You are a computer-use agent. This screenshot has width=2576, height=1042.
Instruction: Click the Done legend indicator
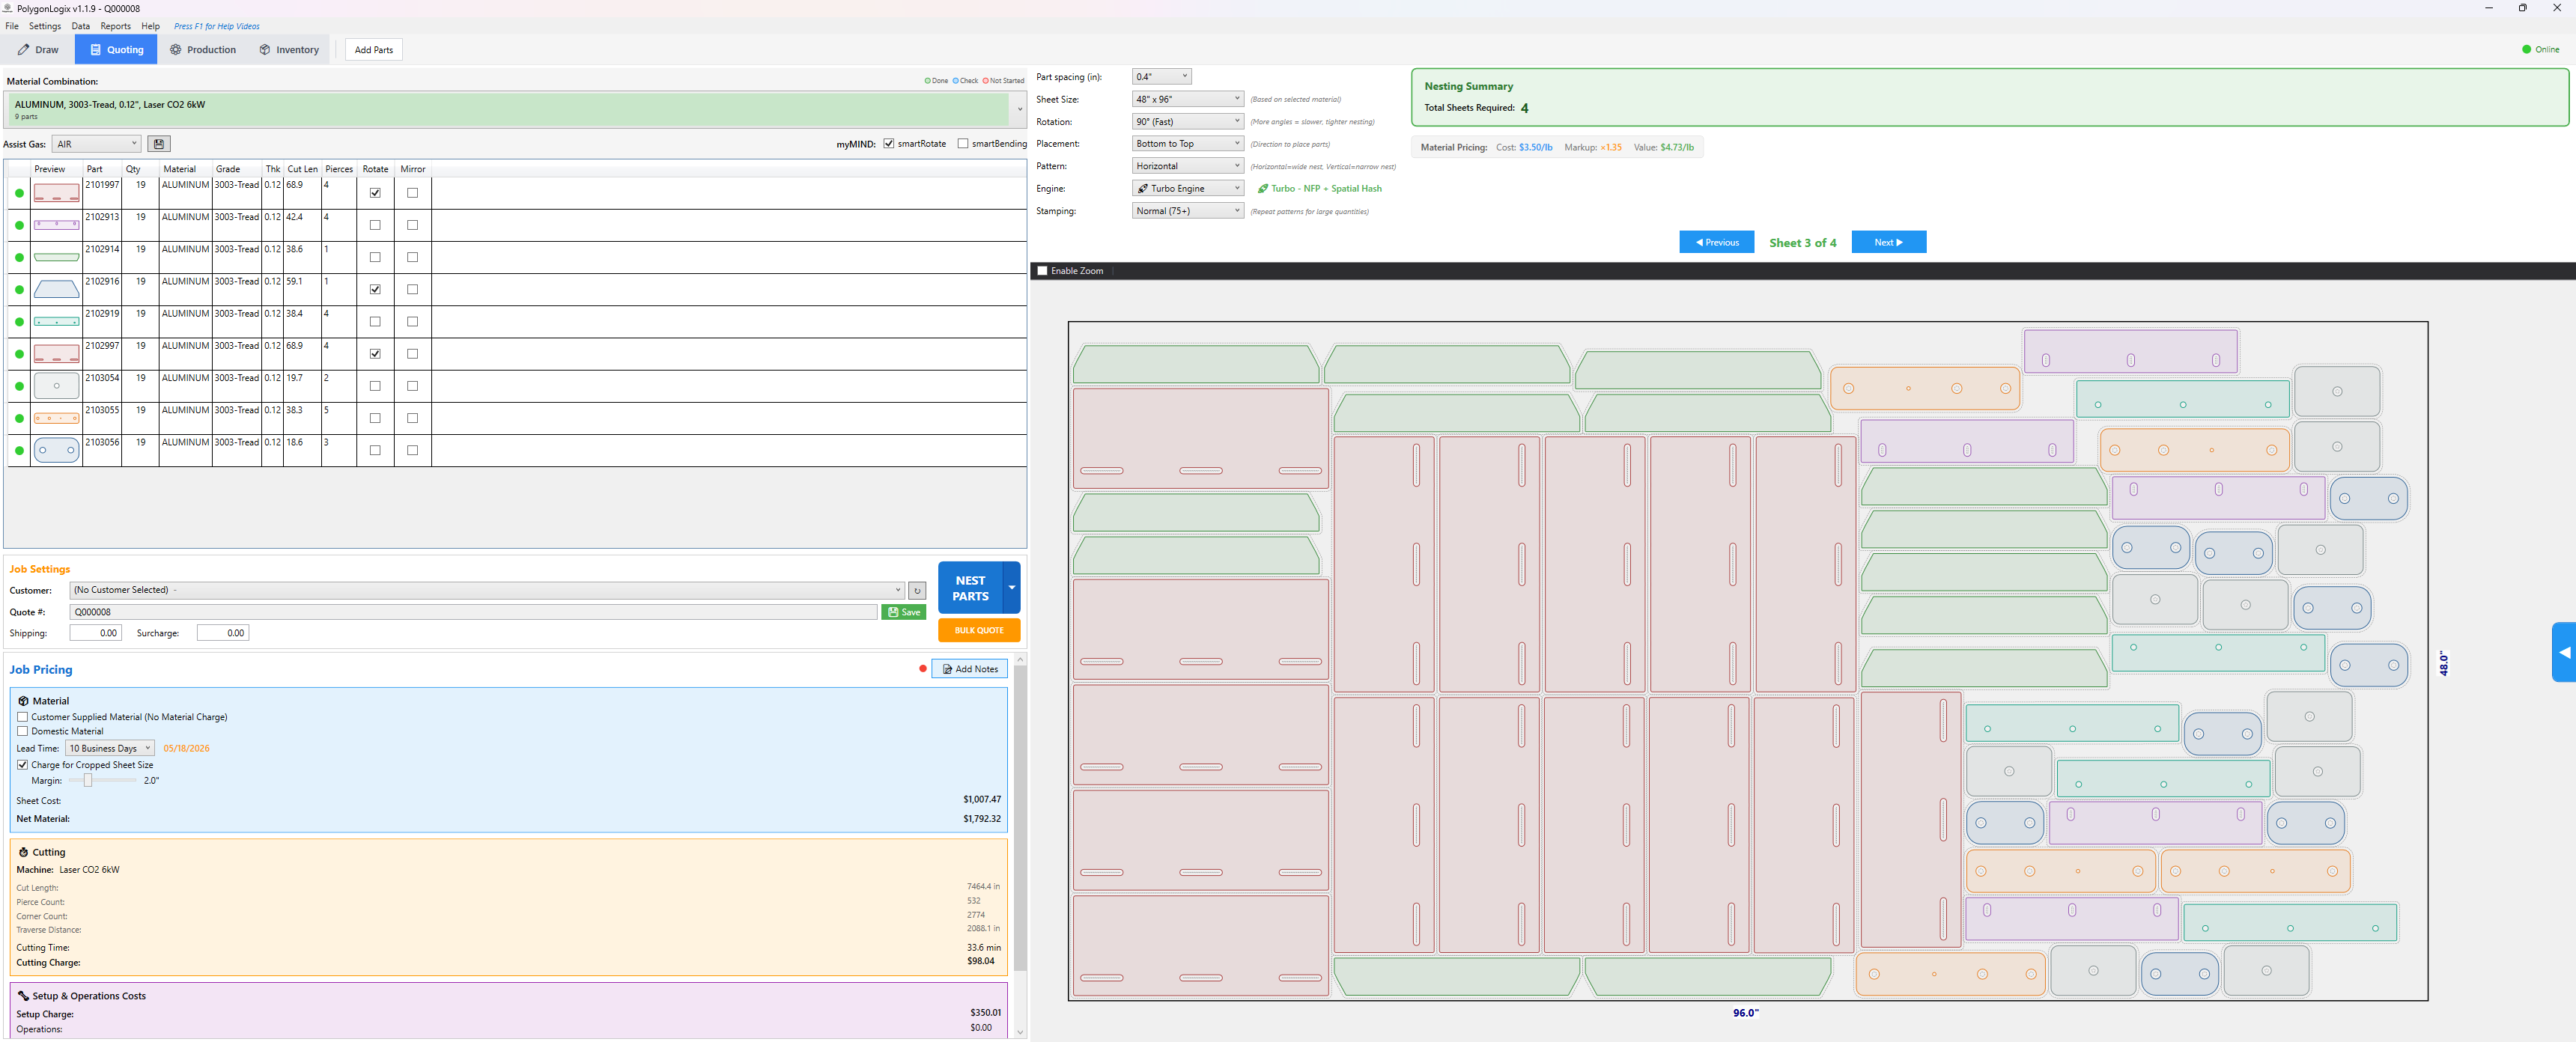tap(936, 81)
